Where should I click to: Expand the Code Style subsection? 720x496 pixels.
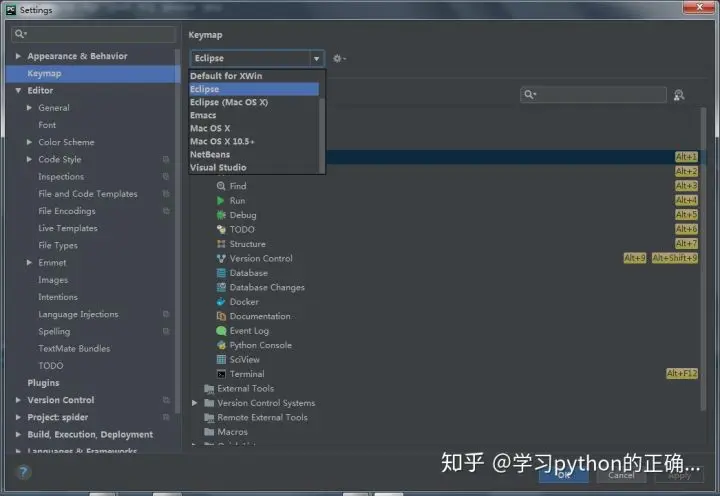click(29, 159)
